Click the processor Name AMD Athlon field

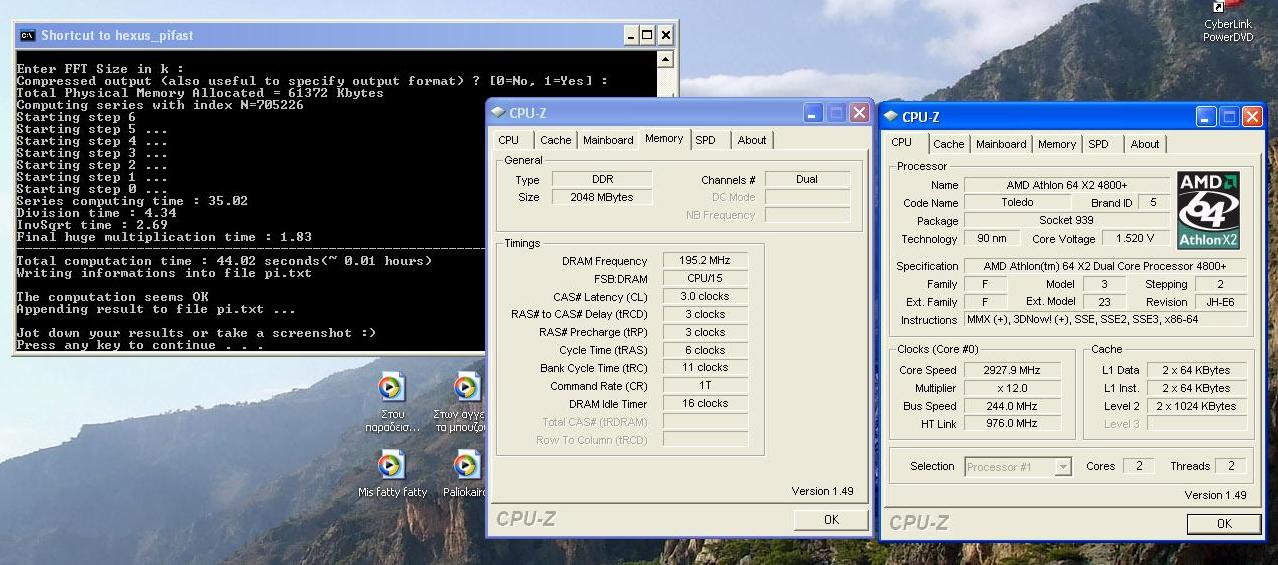[1066, 185]
